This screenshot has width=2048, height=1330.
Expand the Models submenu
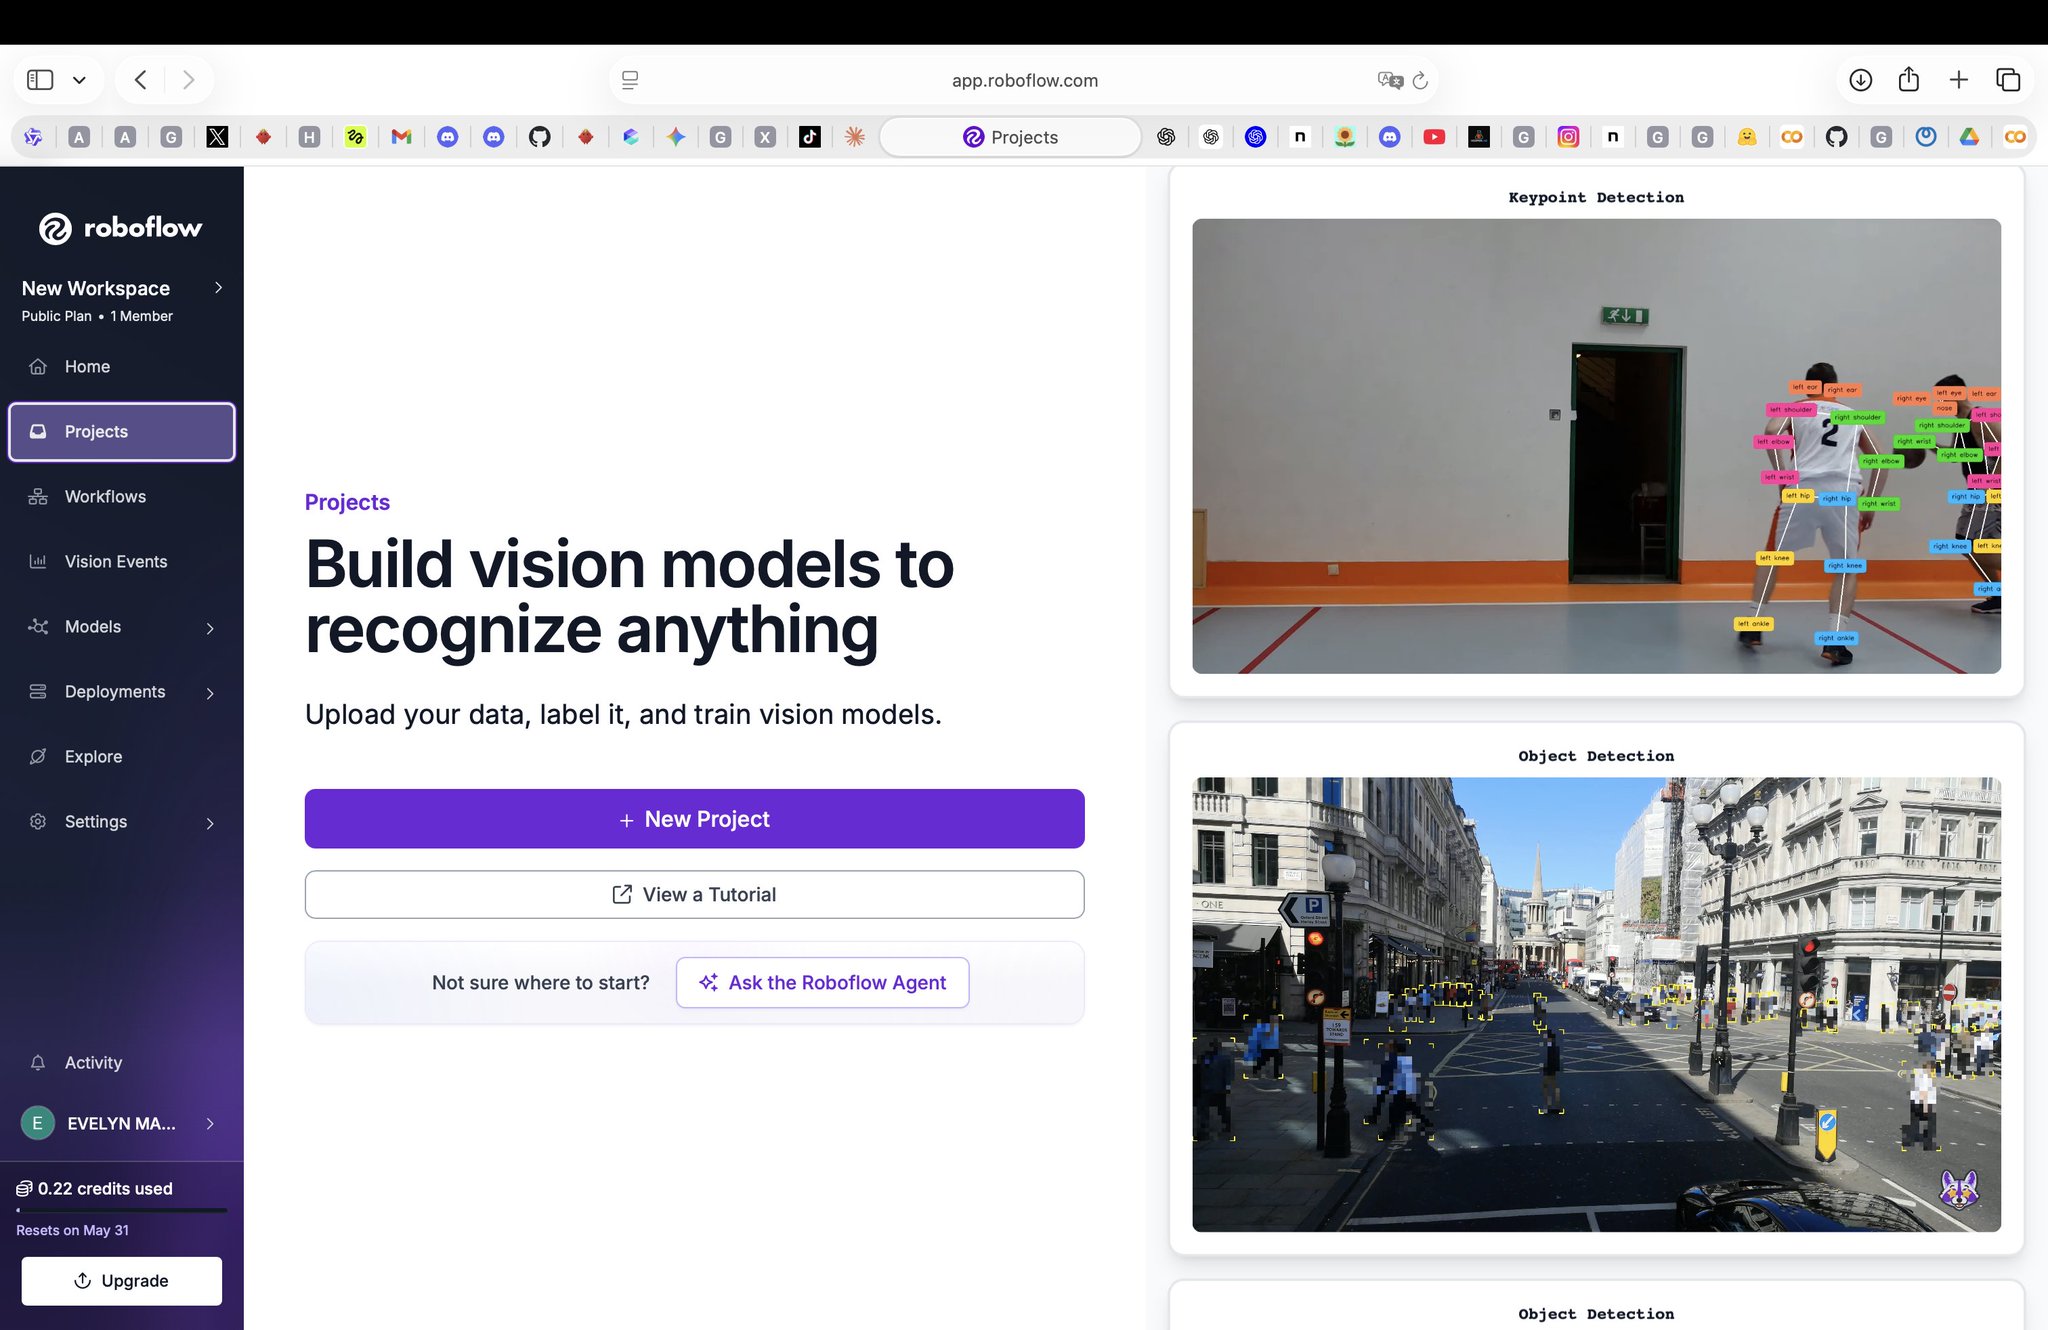[x=210, y=628]
